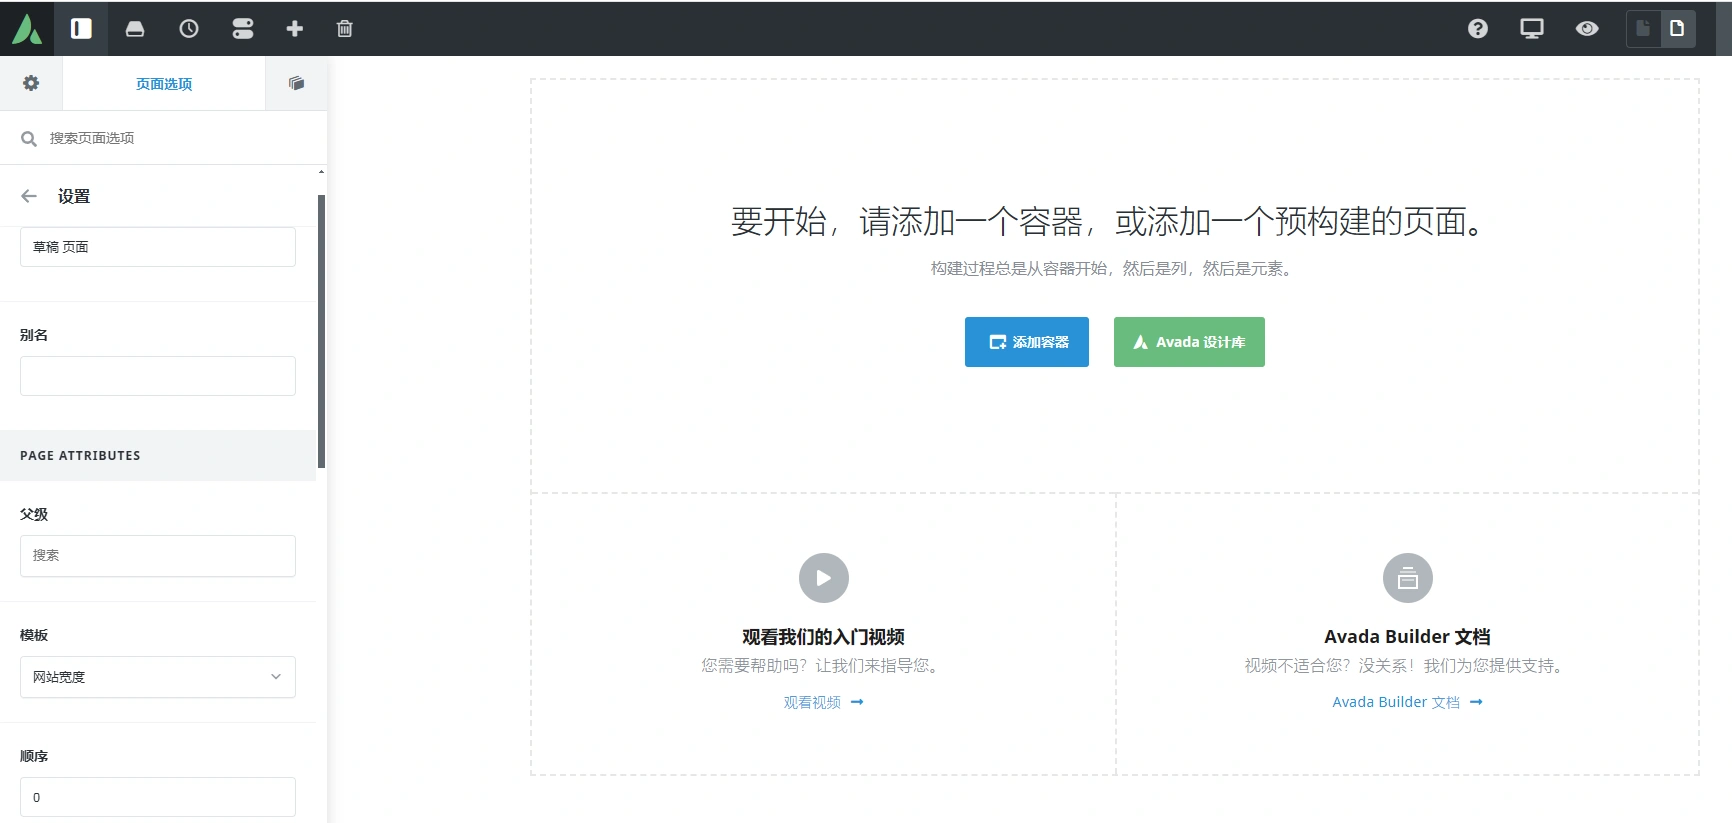Switch to the desktop responsive view icon
This screenshot has width=1732, height=823.
tap(1532, 29)
